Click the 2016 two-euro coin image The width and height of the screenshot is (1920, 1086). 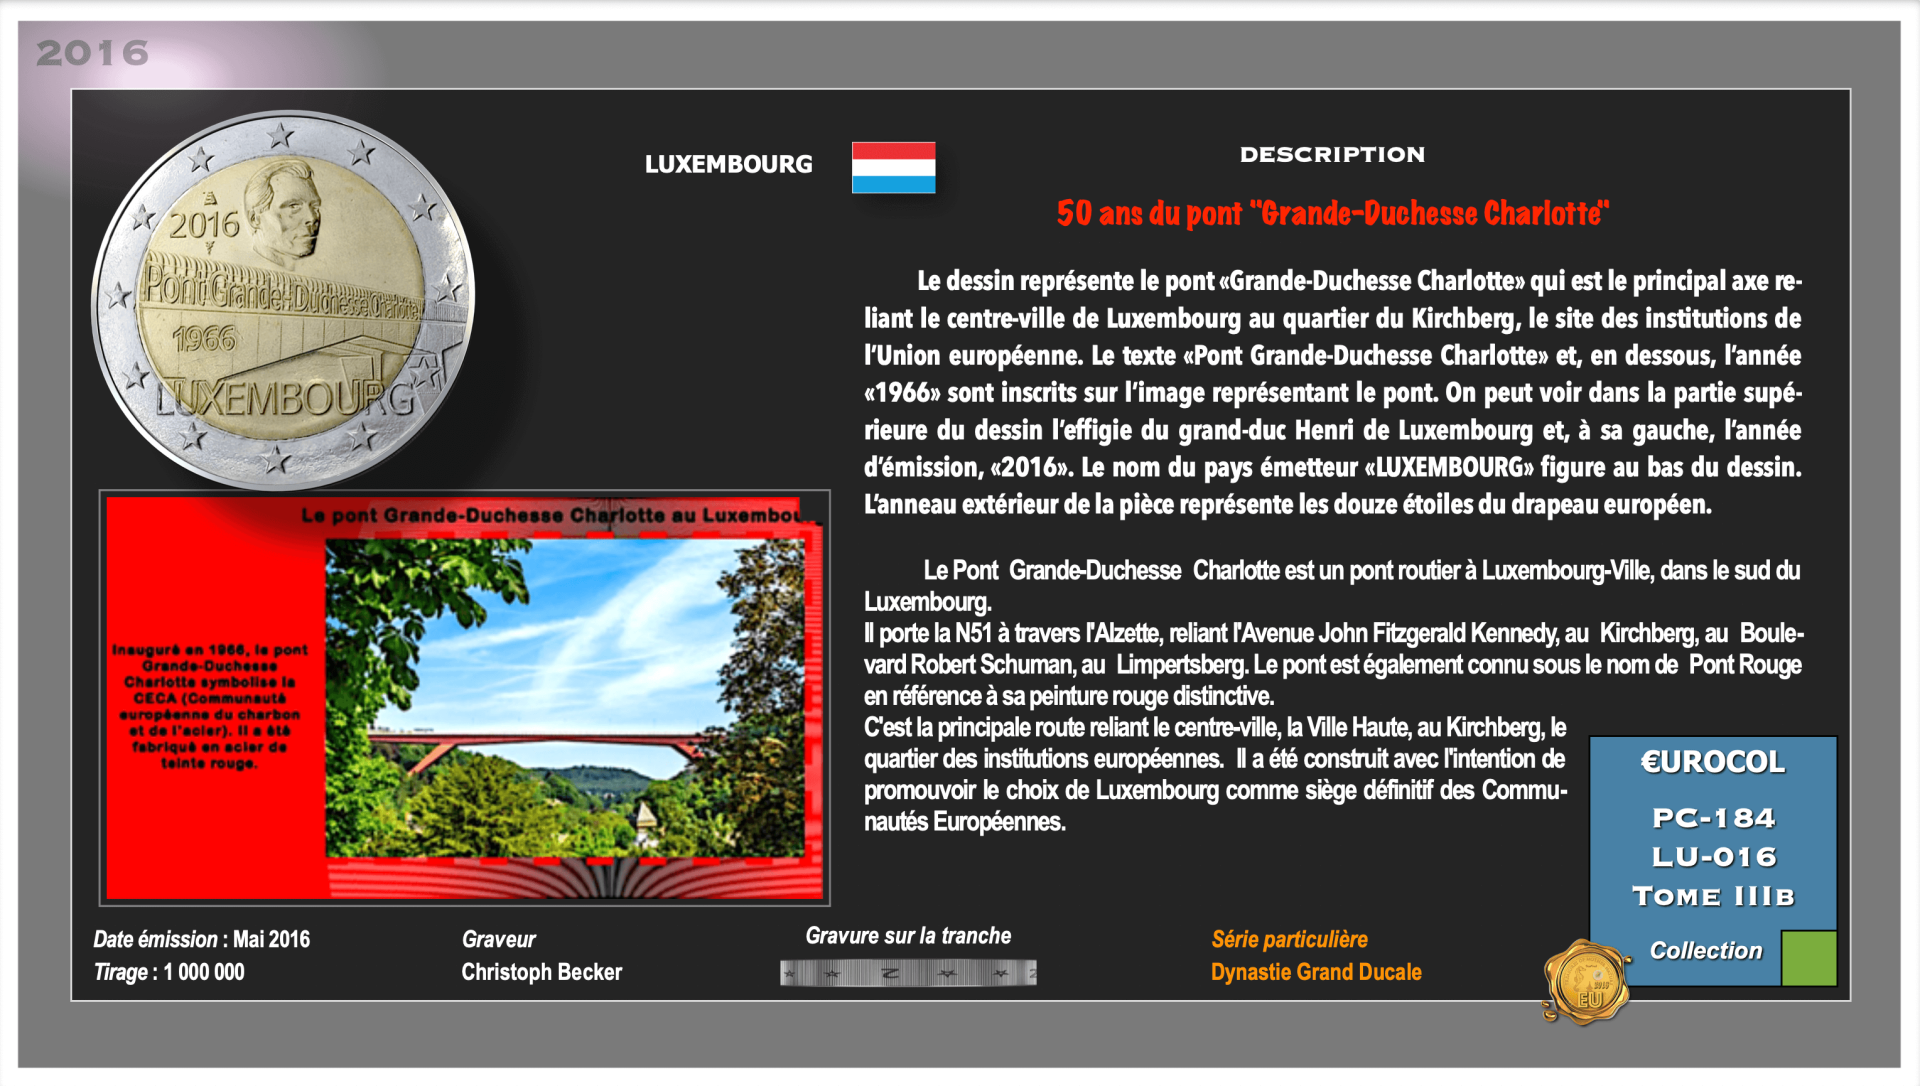[x=283, y=298]
